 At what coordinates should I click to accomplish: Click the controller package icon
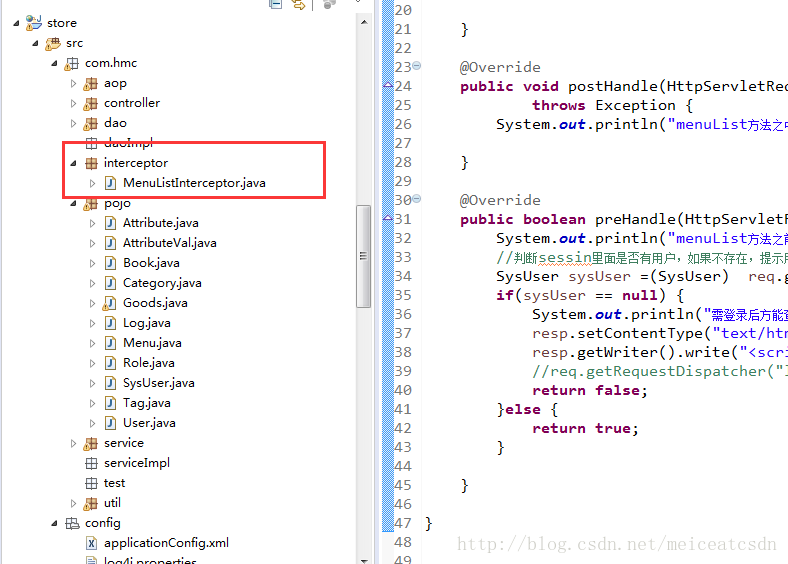click(90, 104)
